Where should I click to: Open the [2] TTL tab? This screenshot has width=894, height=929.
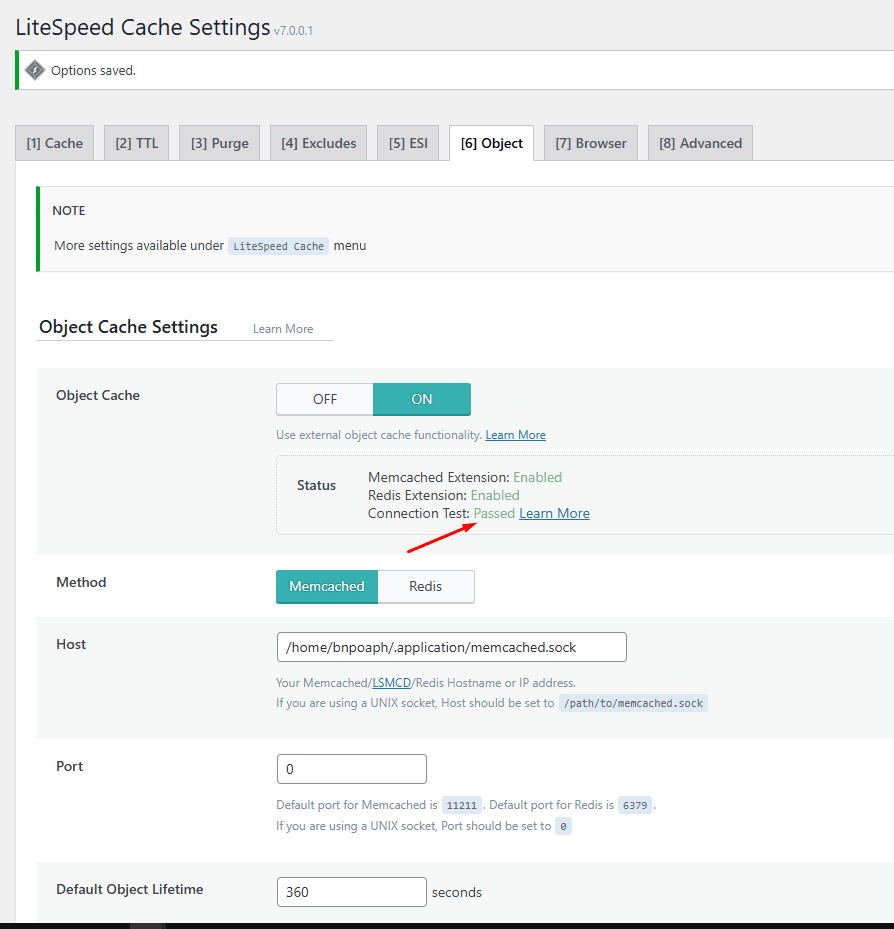(137, 143)
